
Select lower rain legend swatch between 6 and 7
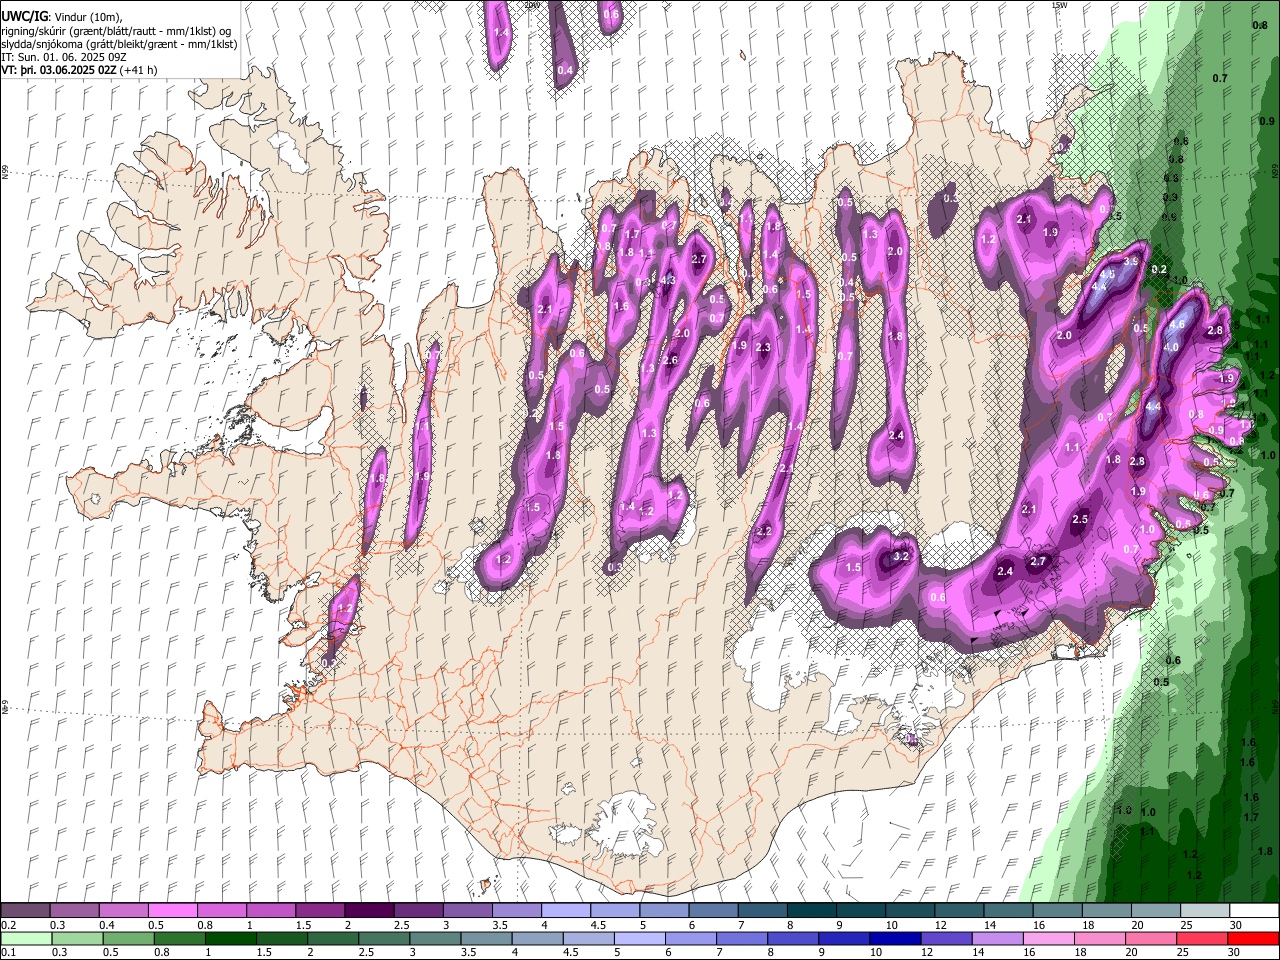click(x=690, y=939)
